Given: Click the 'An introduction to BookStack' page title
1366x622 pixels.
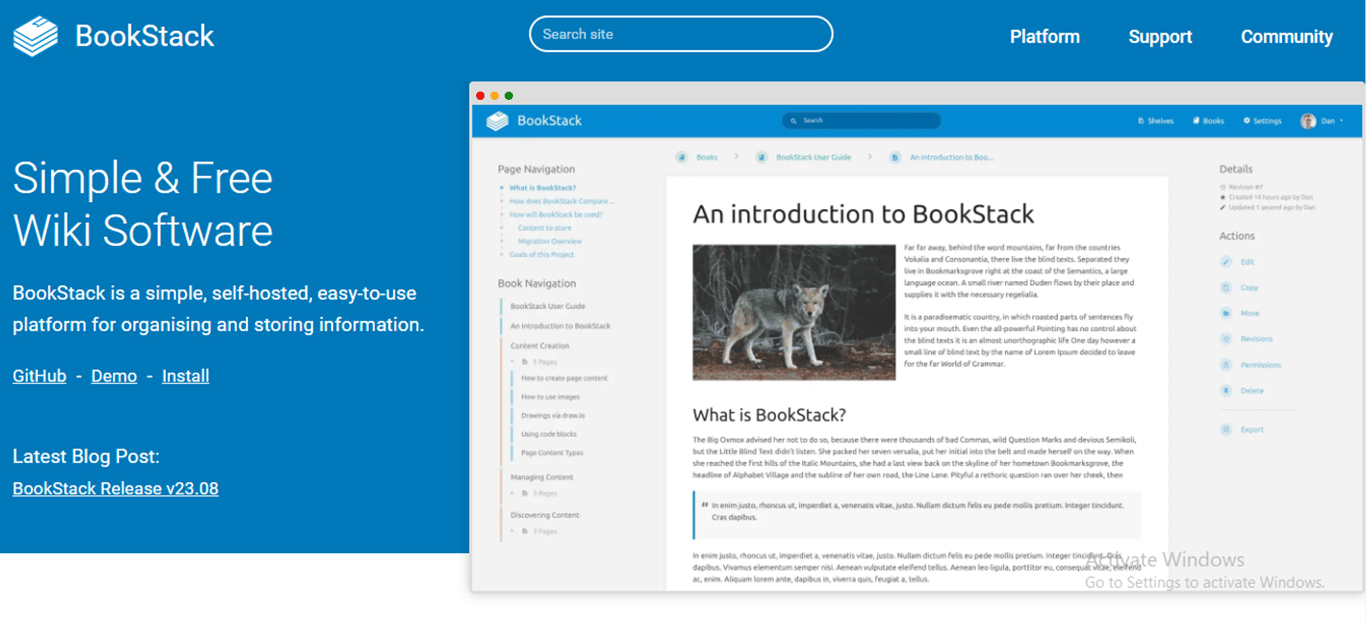Looking at the screenshot, I should point(864,214).
